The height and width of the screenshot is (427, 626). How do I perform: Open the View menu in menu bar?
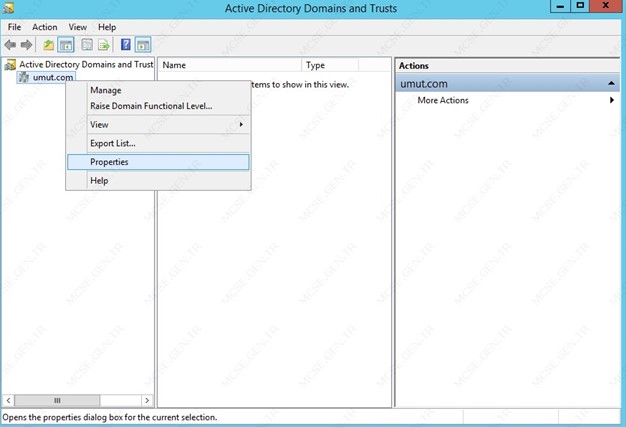77,27
